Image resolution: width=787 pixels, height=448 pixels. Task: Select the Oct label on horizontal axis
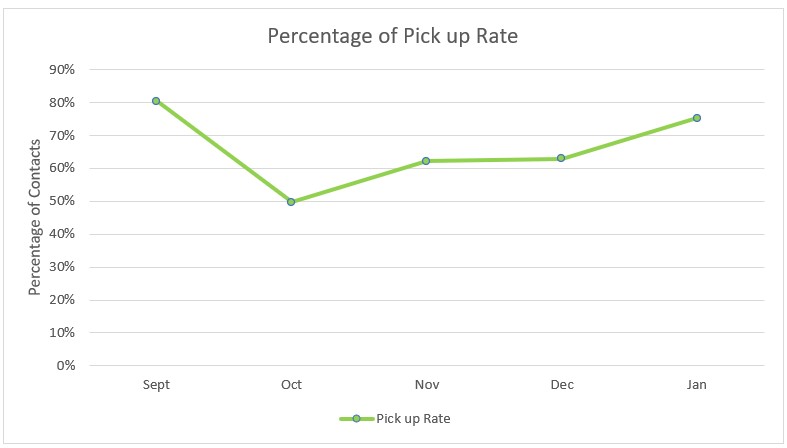click(x=291, y=384)
